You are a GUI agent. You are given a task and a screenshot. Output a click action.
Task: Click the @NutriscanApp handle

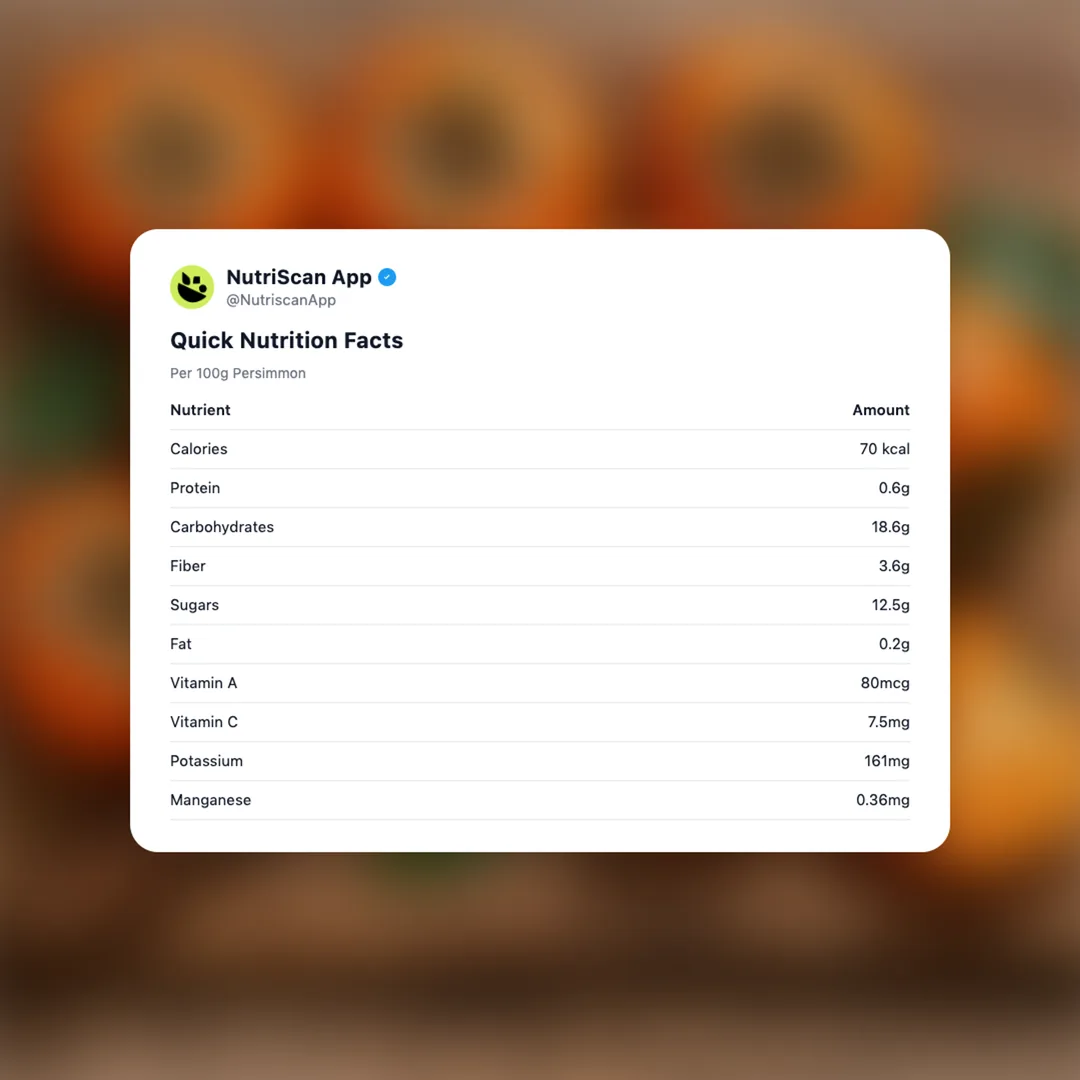281,300
